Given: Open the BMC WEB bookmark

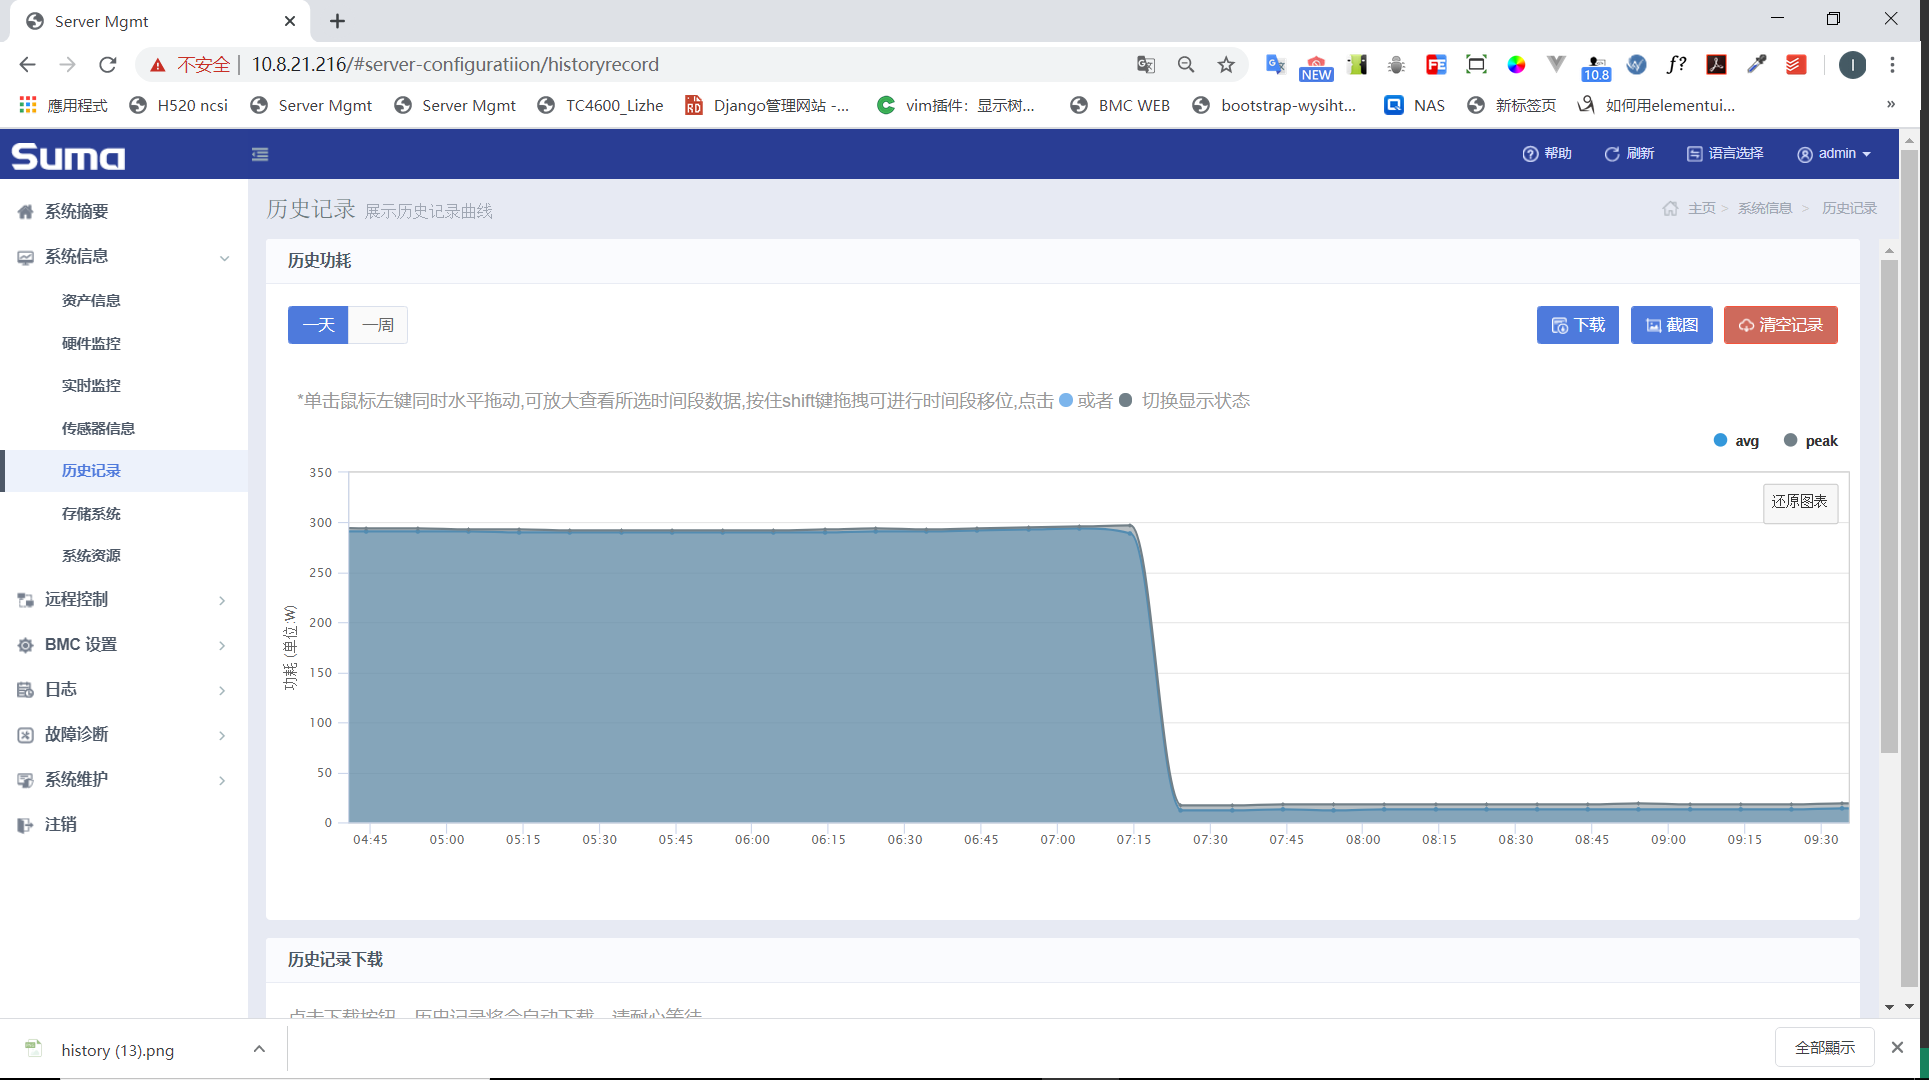Looking at the screenshot, I should point(1120,105).
